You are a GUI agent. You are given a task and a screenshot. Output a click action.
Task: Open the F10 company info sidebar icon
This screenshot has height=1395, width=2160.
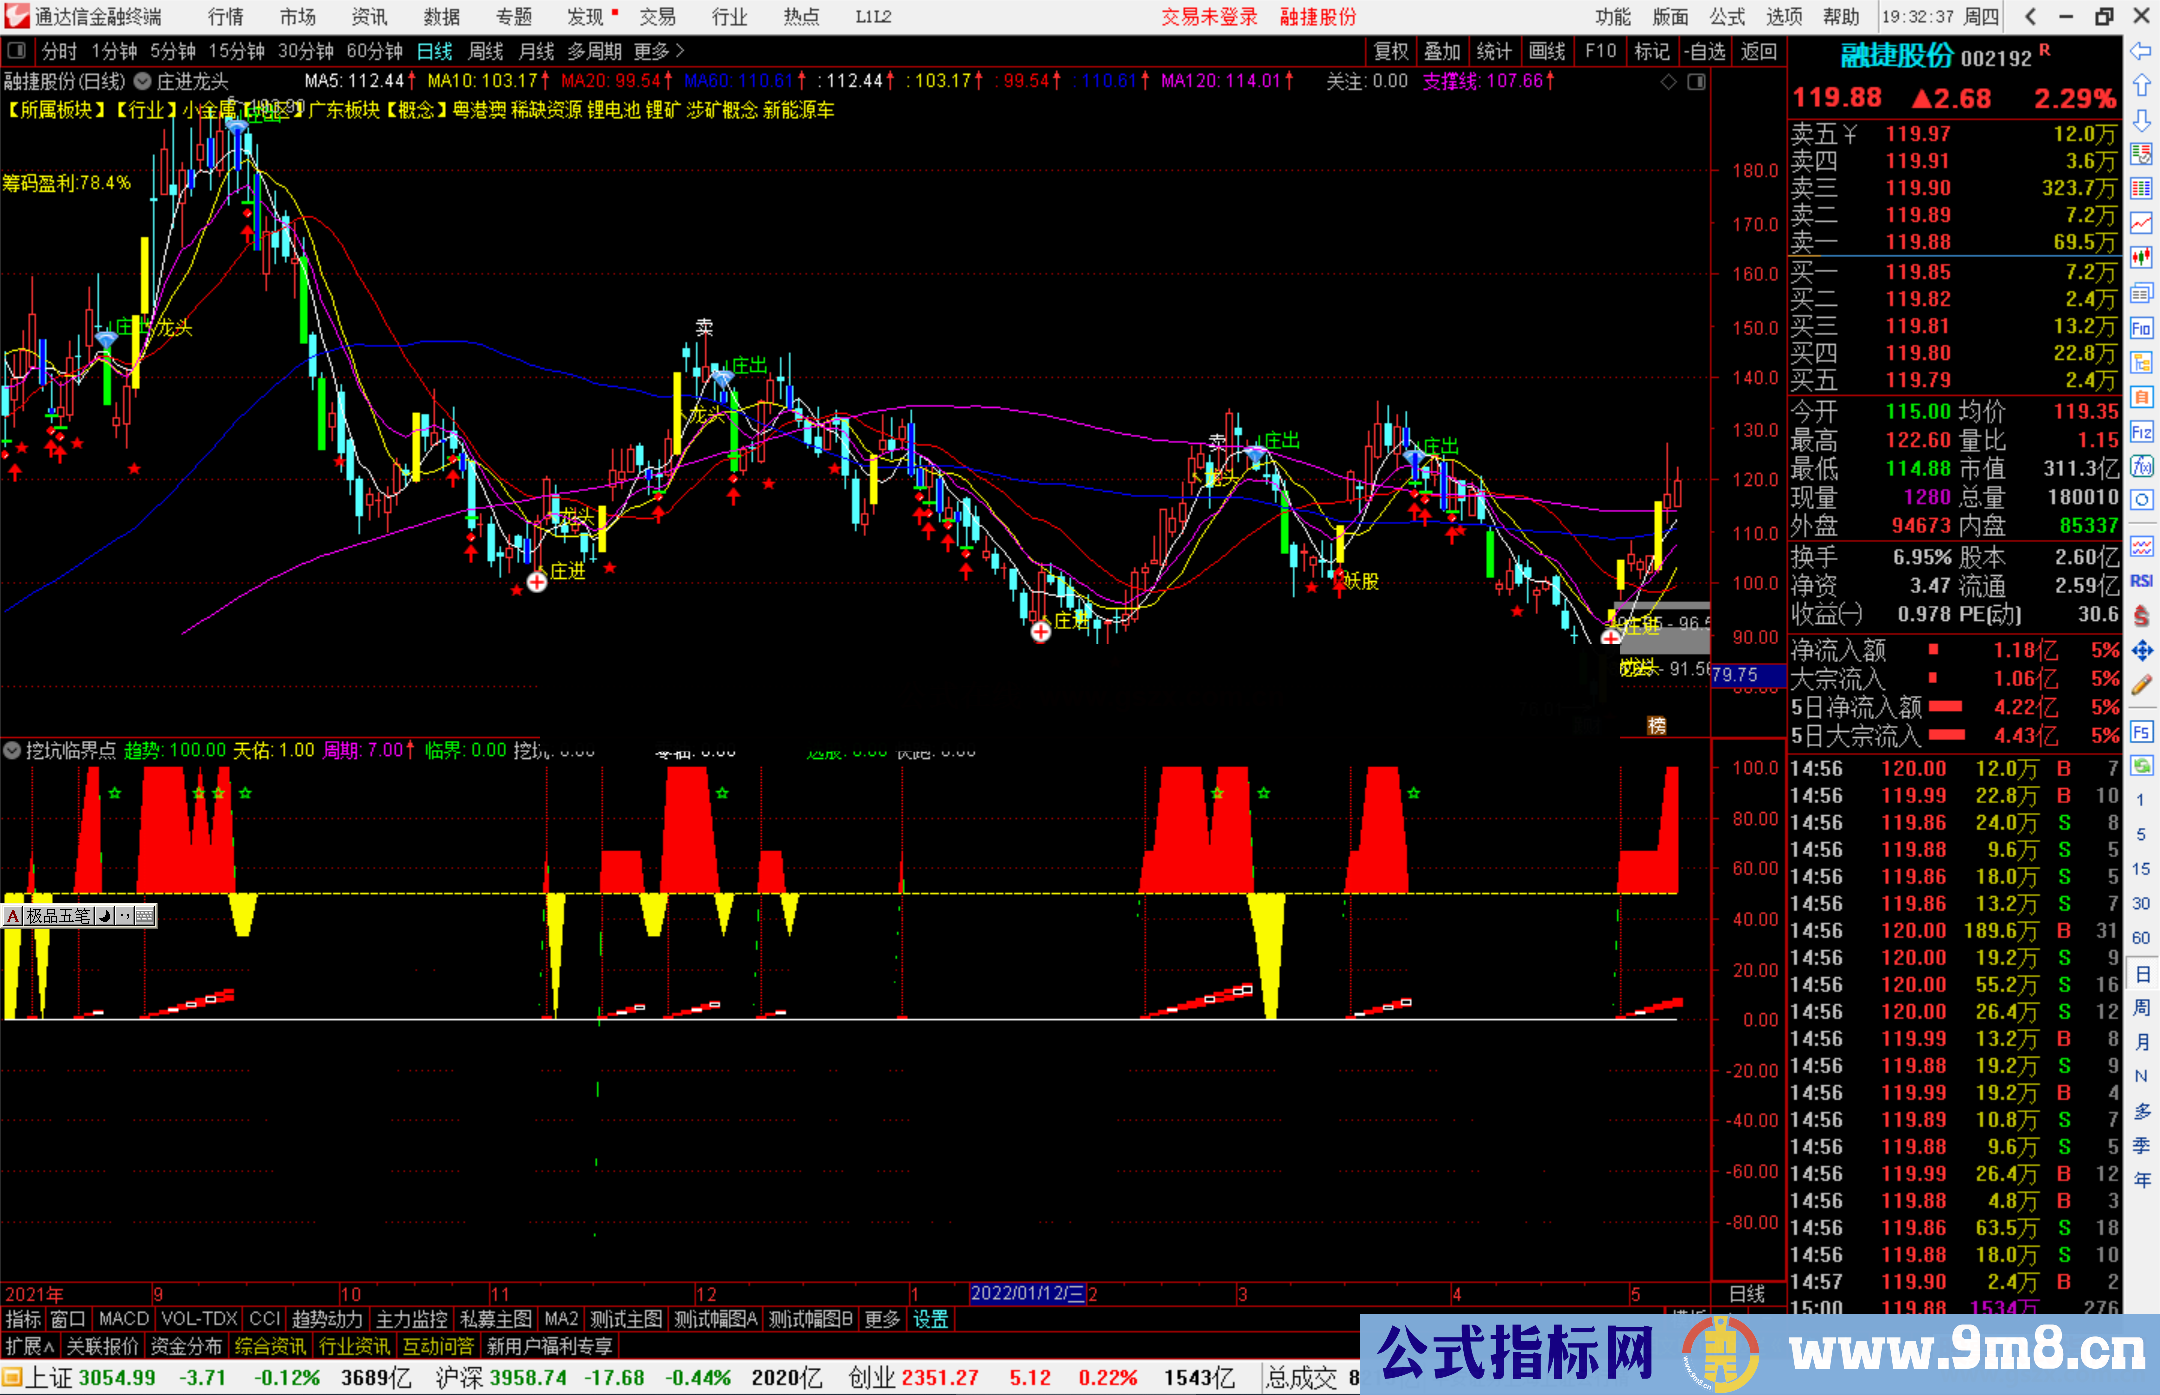click(2141, 328)
